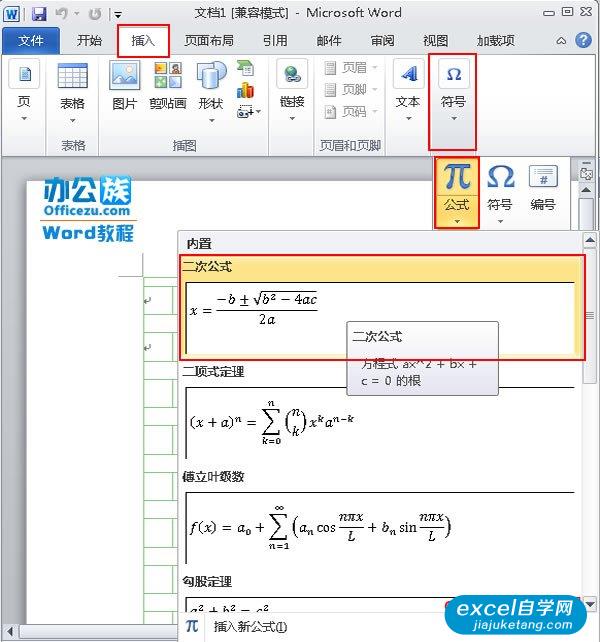
Task: Open the 页眉 header dropdown
Action: click(351, 68)
